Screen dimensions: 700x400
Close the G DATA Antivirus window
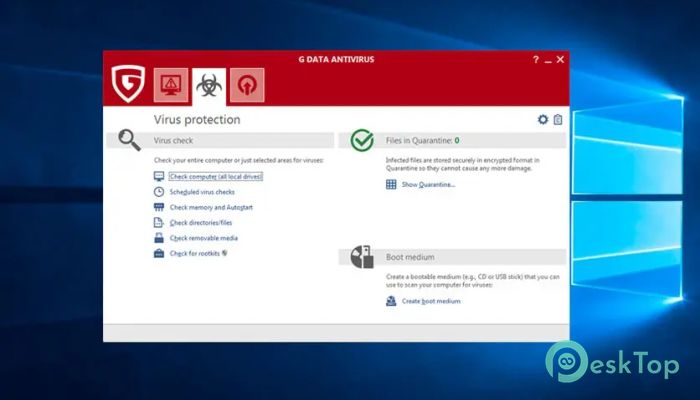(x=560, y=59)
